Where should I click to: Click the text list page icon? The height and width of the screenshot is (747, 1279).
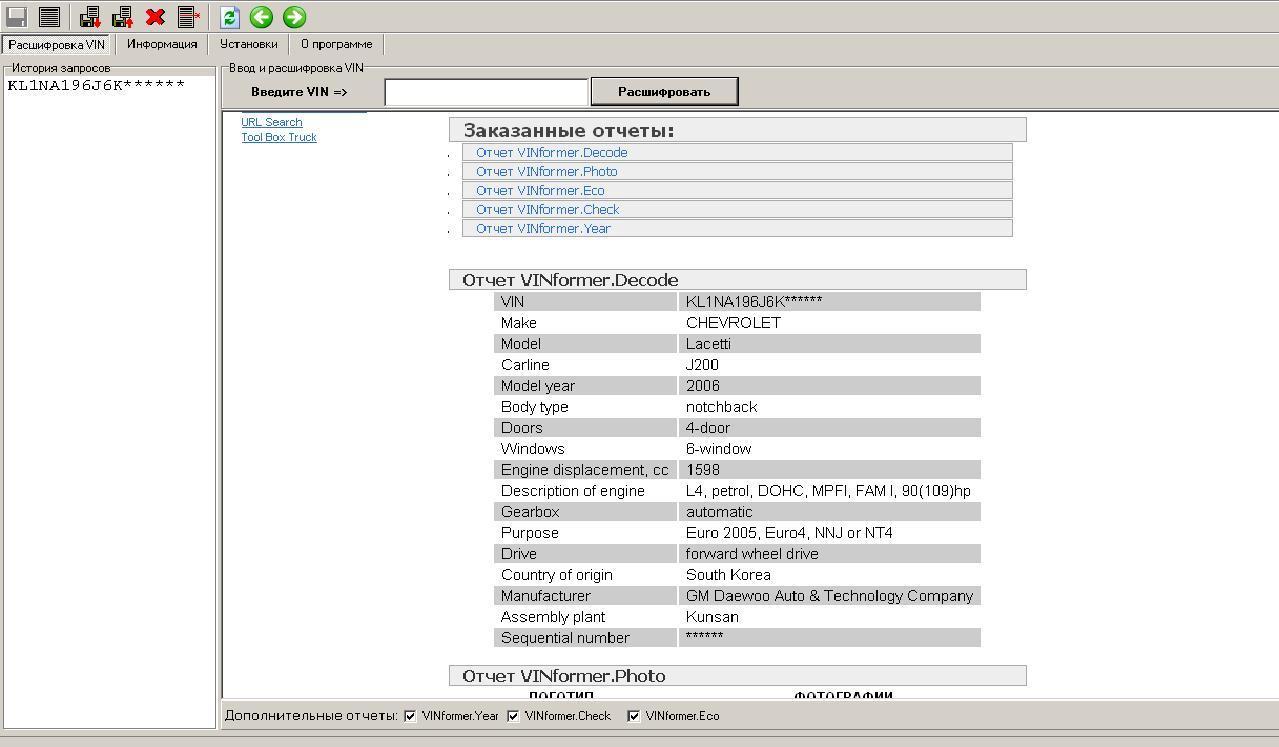click(x=49, y=17)
